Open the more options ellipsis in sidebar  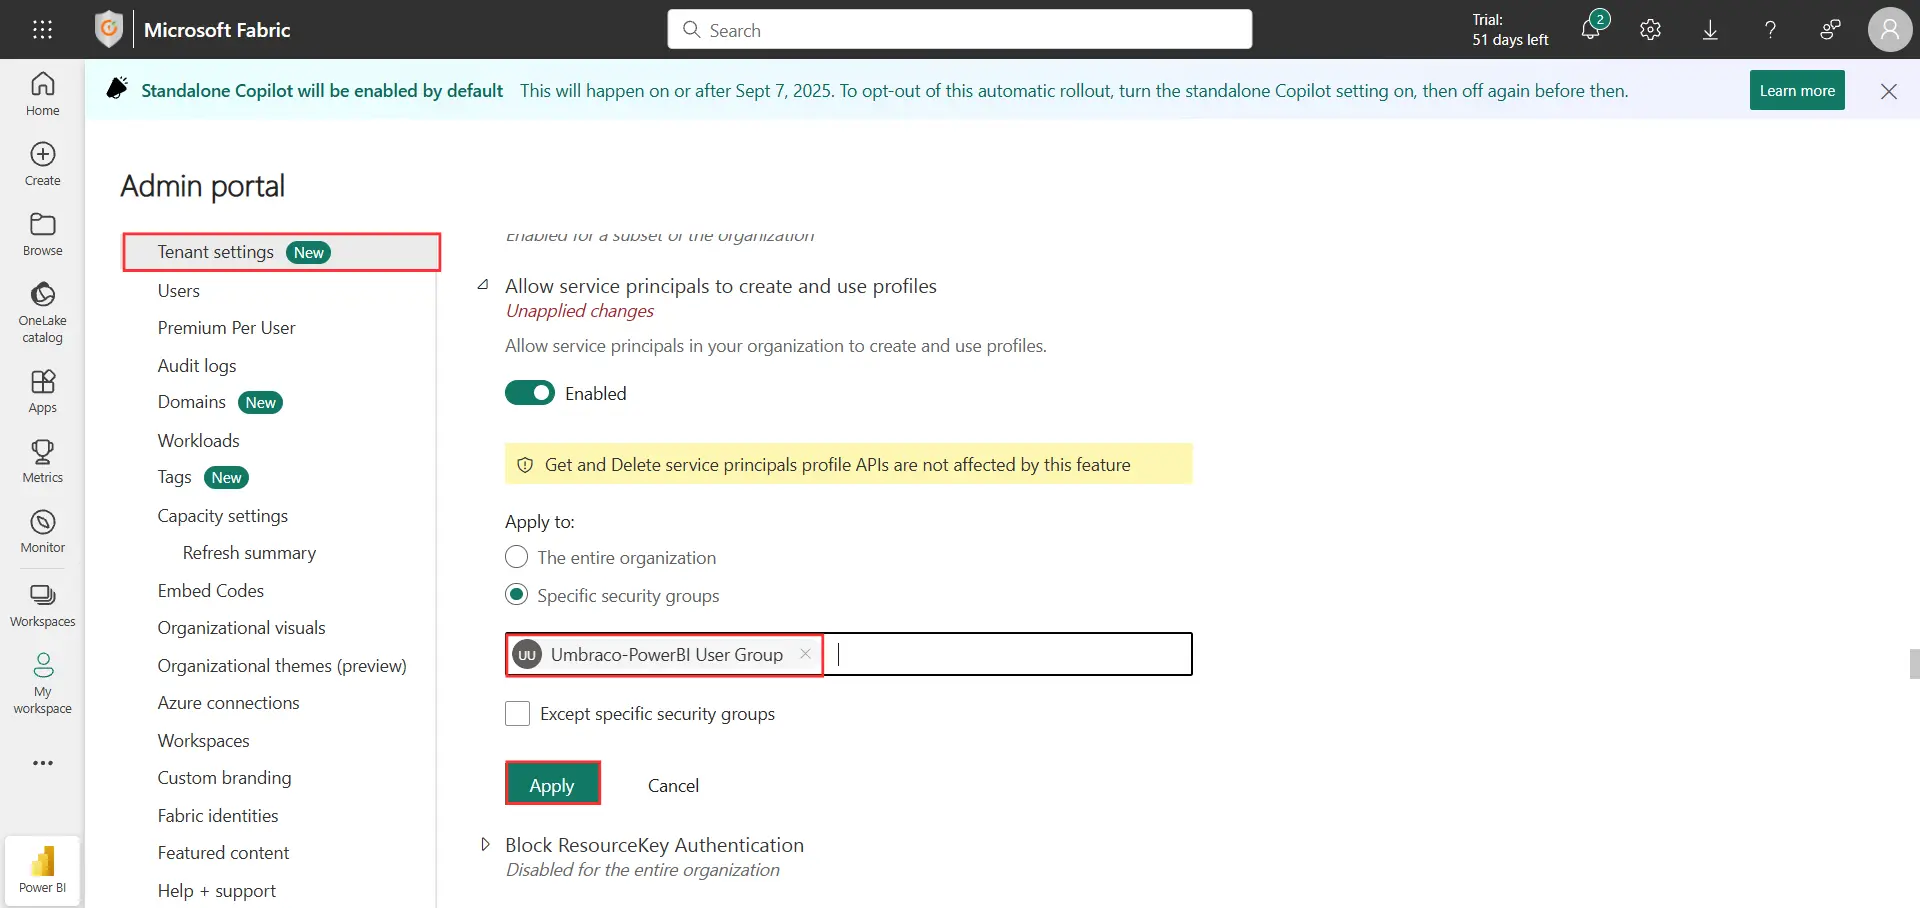click(x=42, y=763)
